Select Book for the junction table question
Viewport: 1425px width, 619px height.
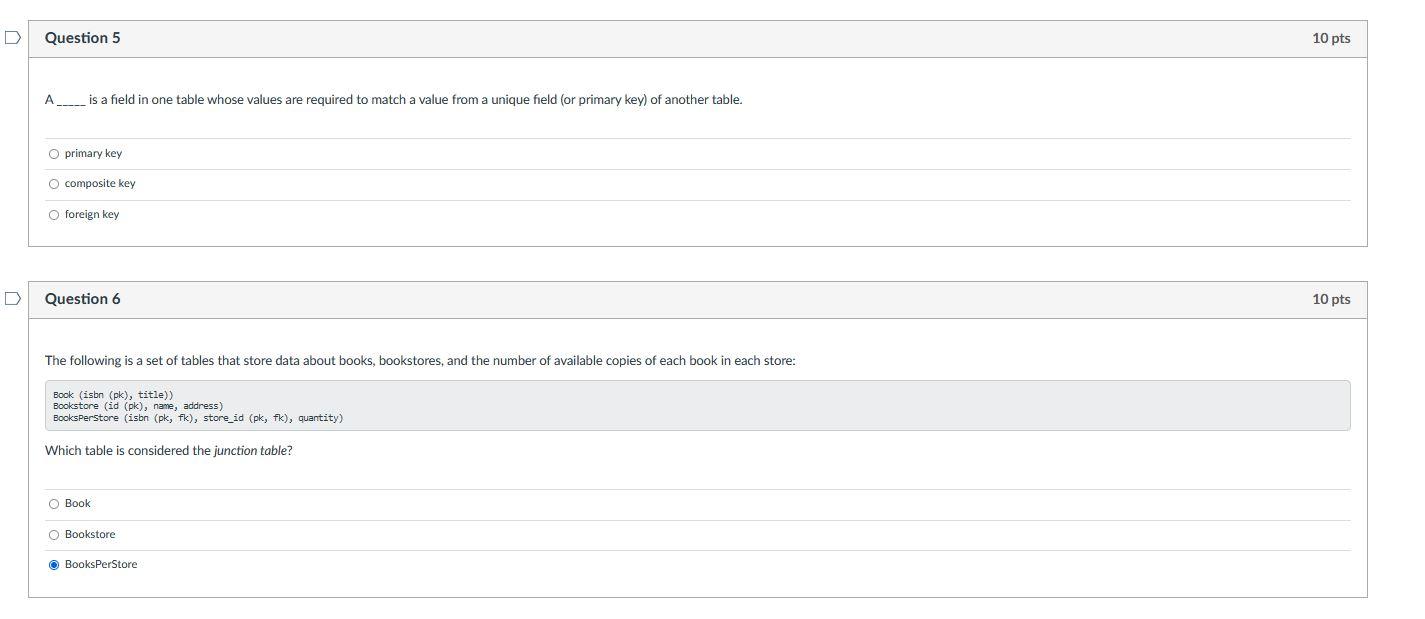(53, 503)
